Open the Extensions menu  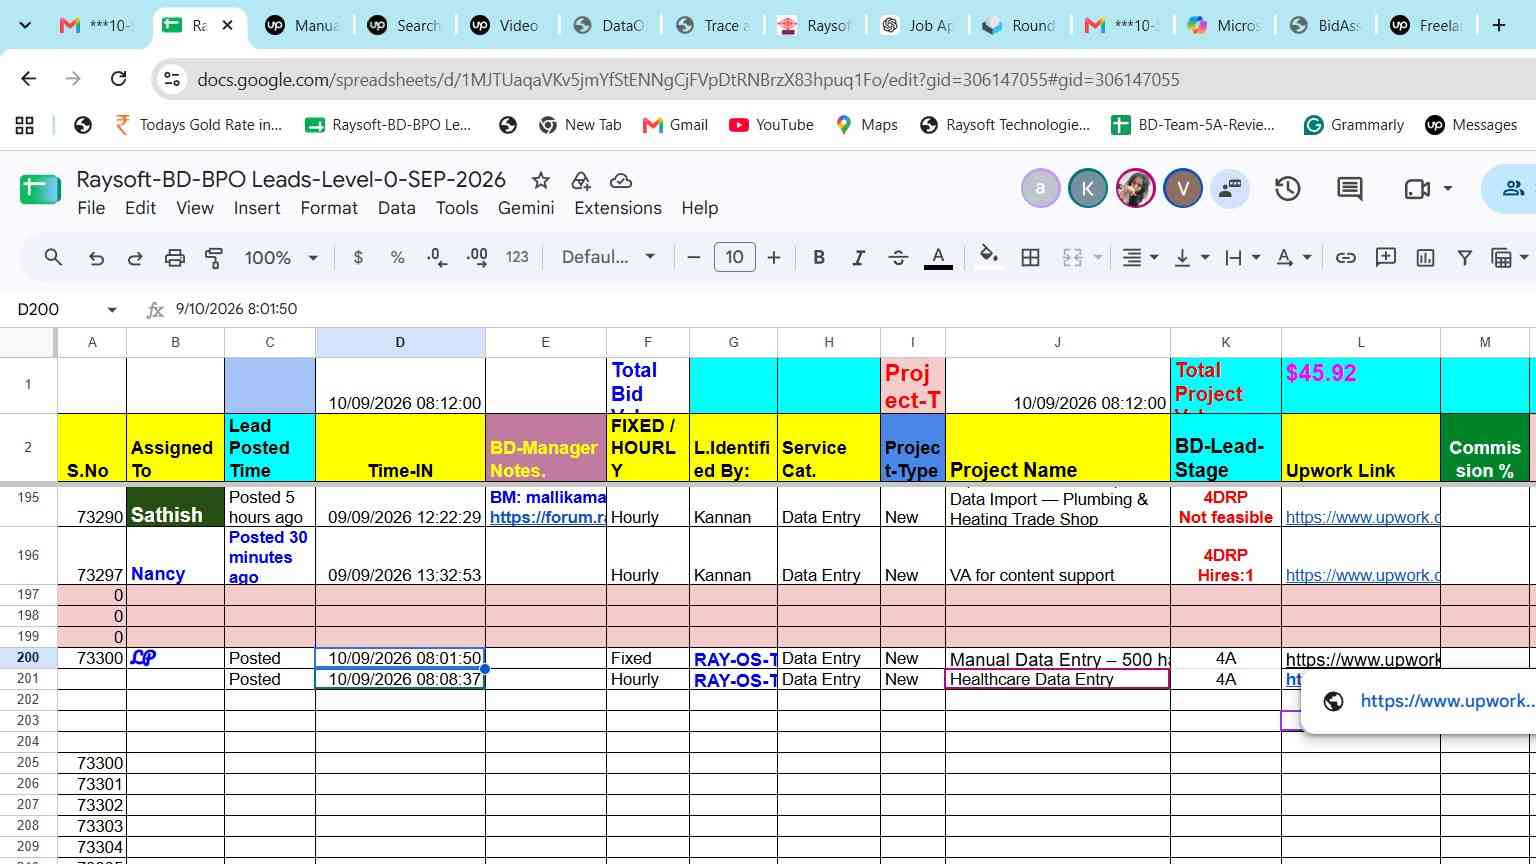click(x=618, y=208)
